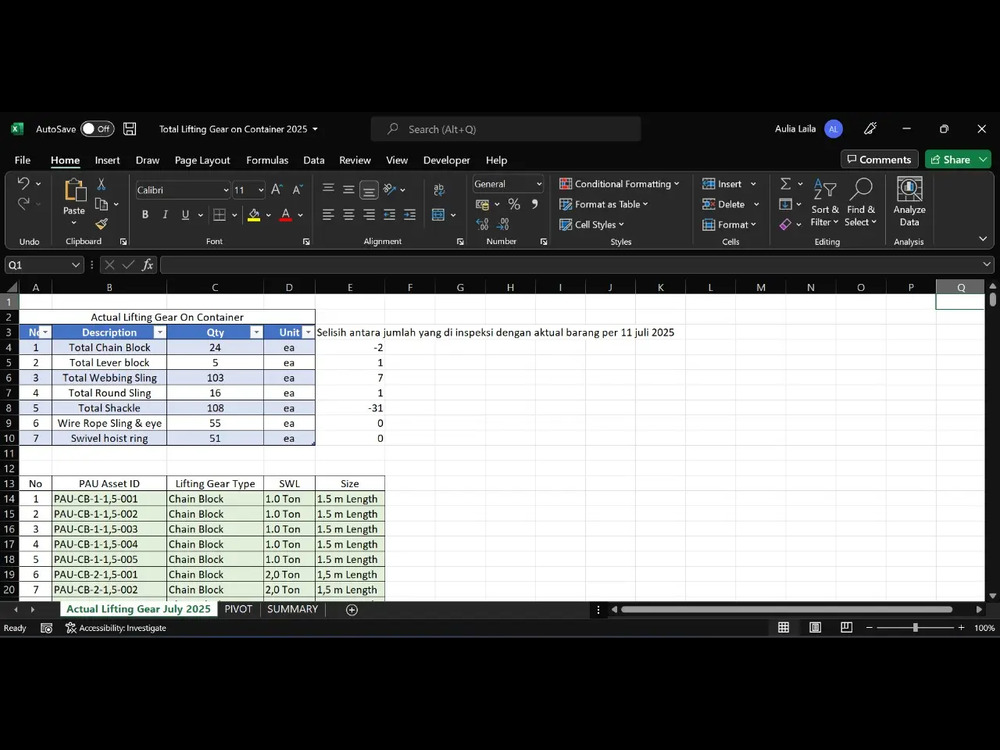1000x750 pixels.
Task: Switch to the SUMMARY sheet tab
Action: point(292,609)
